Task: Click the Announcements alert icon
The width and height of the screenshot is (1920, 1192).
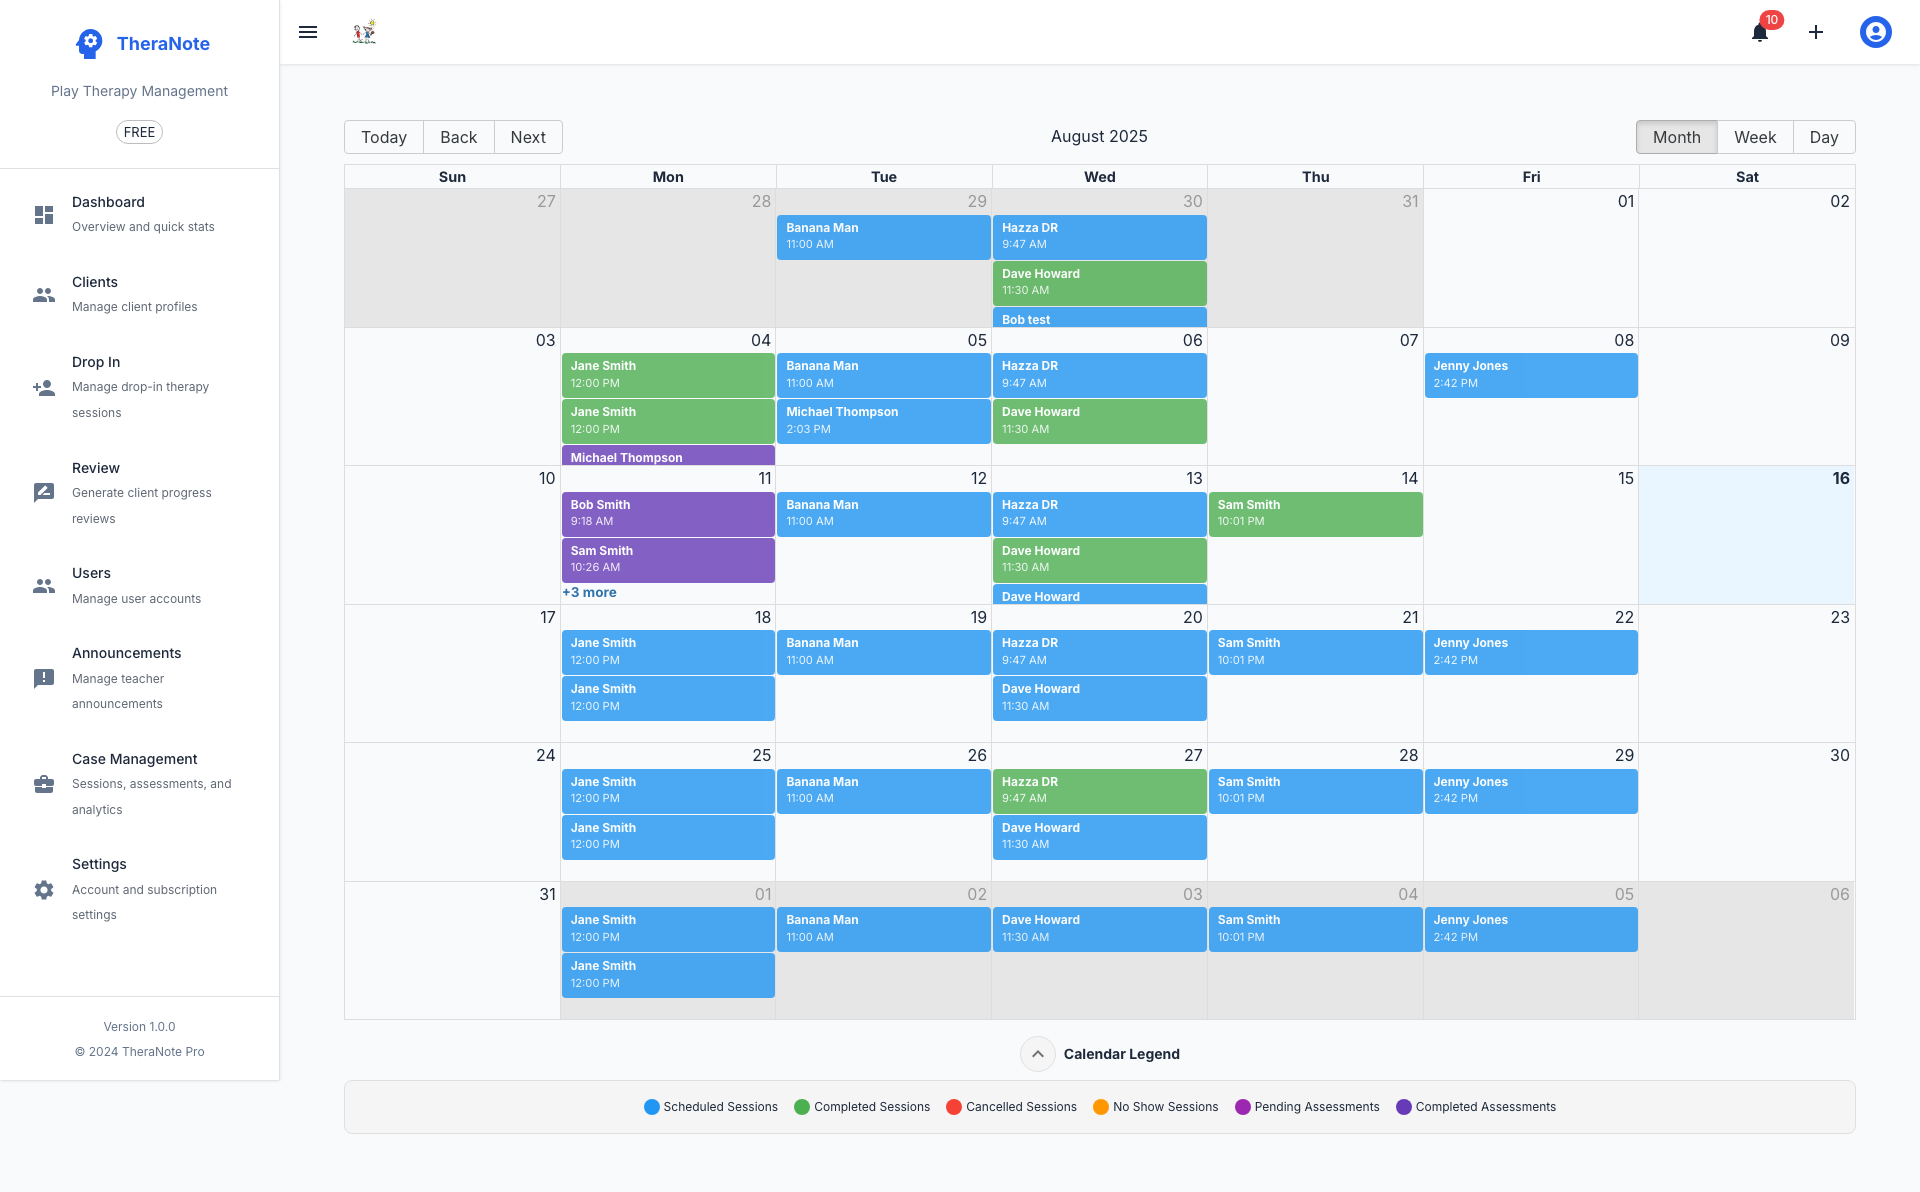Action: click(x=44, y=679)
